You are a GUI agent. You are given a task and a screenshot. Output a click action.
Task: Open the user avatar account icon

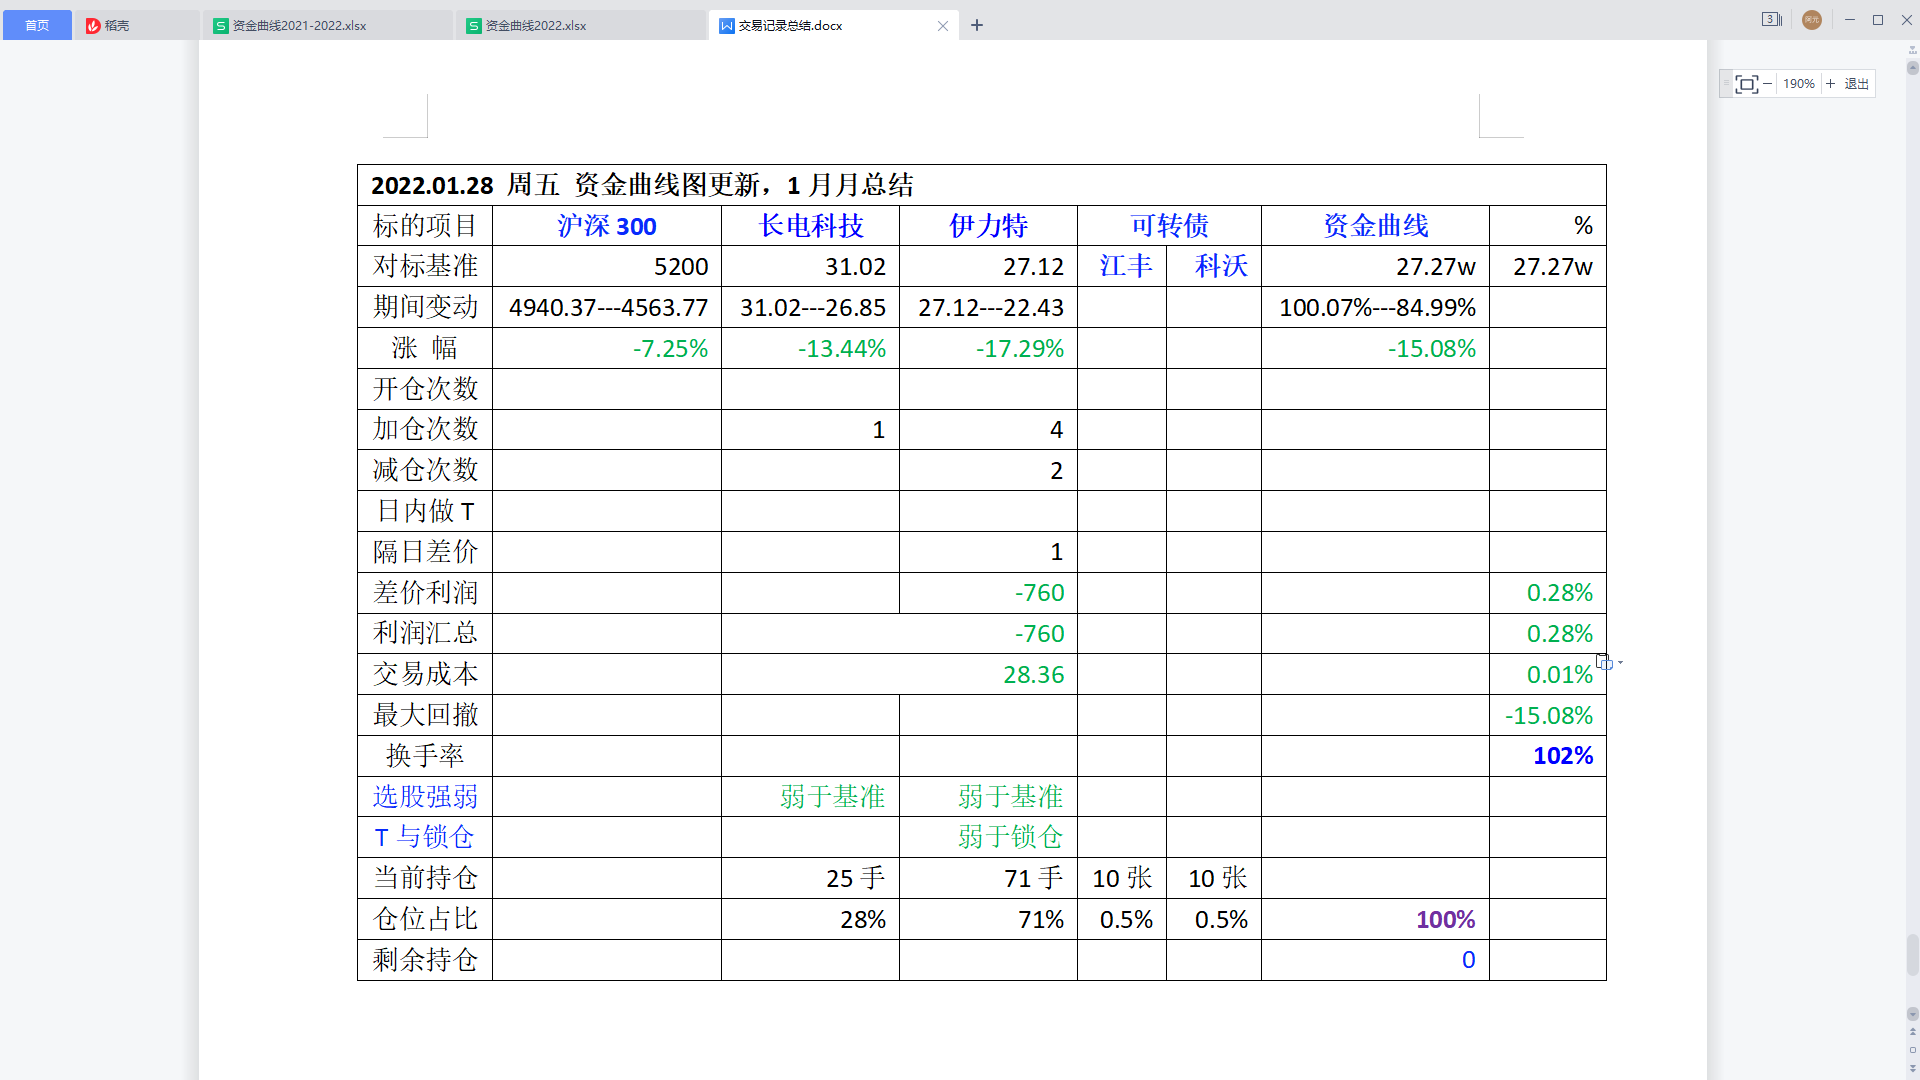point(1812,20)
